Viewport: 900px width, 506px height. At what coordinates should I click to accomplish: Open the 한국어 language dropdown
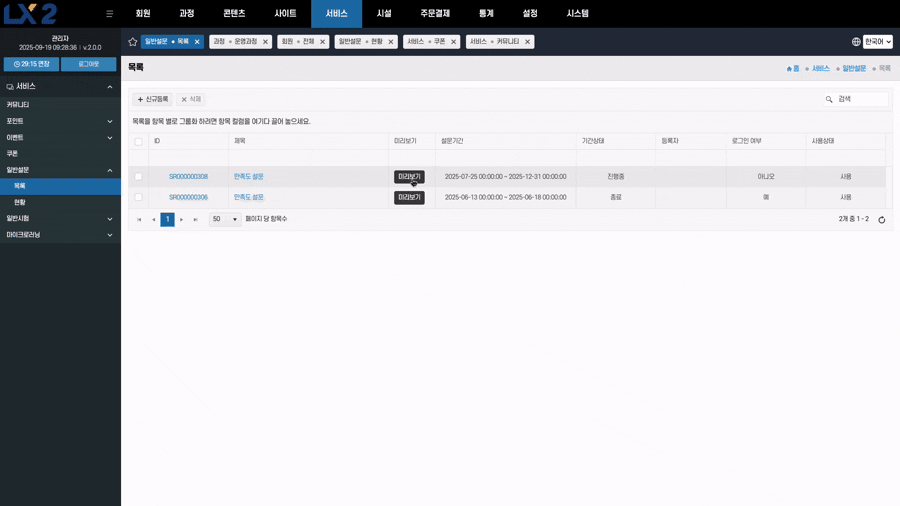click(x=878, y=42)
